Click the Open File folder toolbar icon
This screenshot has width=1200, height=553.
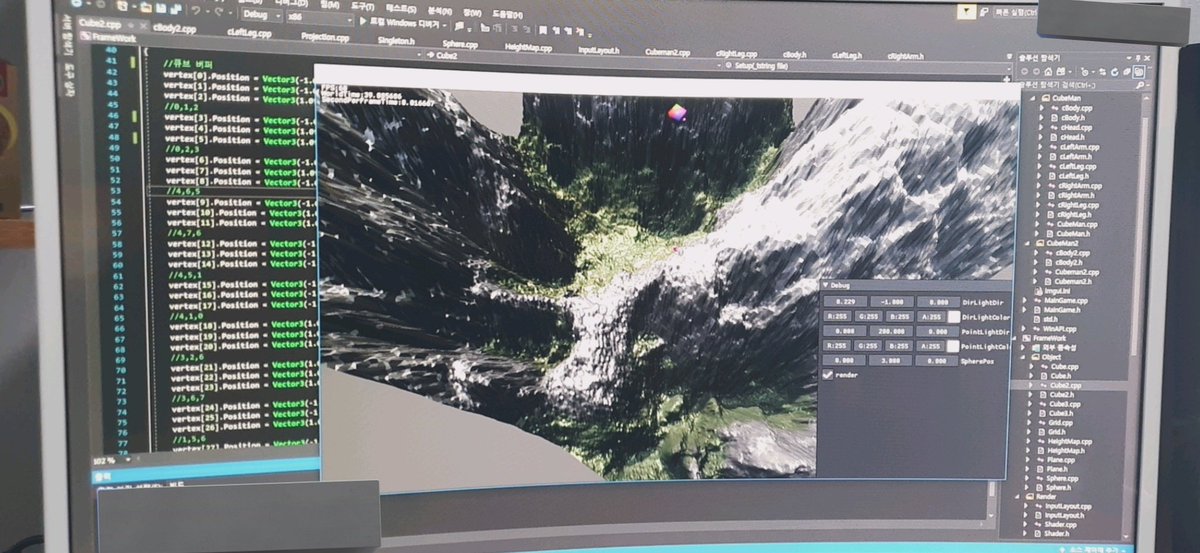pos(146,7)
